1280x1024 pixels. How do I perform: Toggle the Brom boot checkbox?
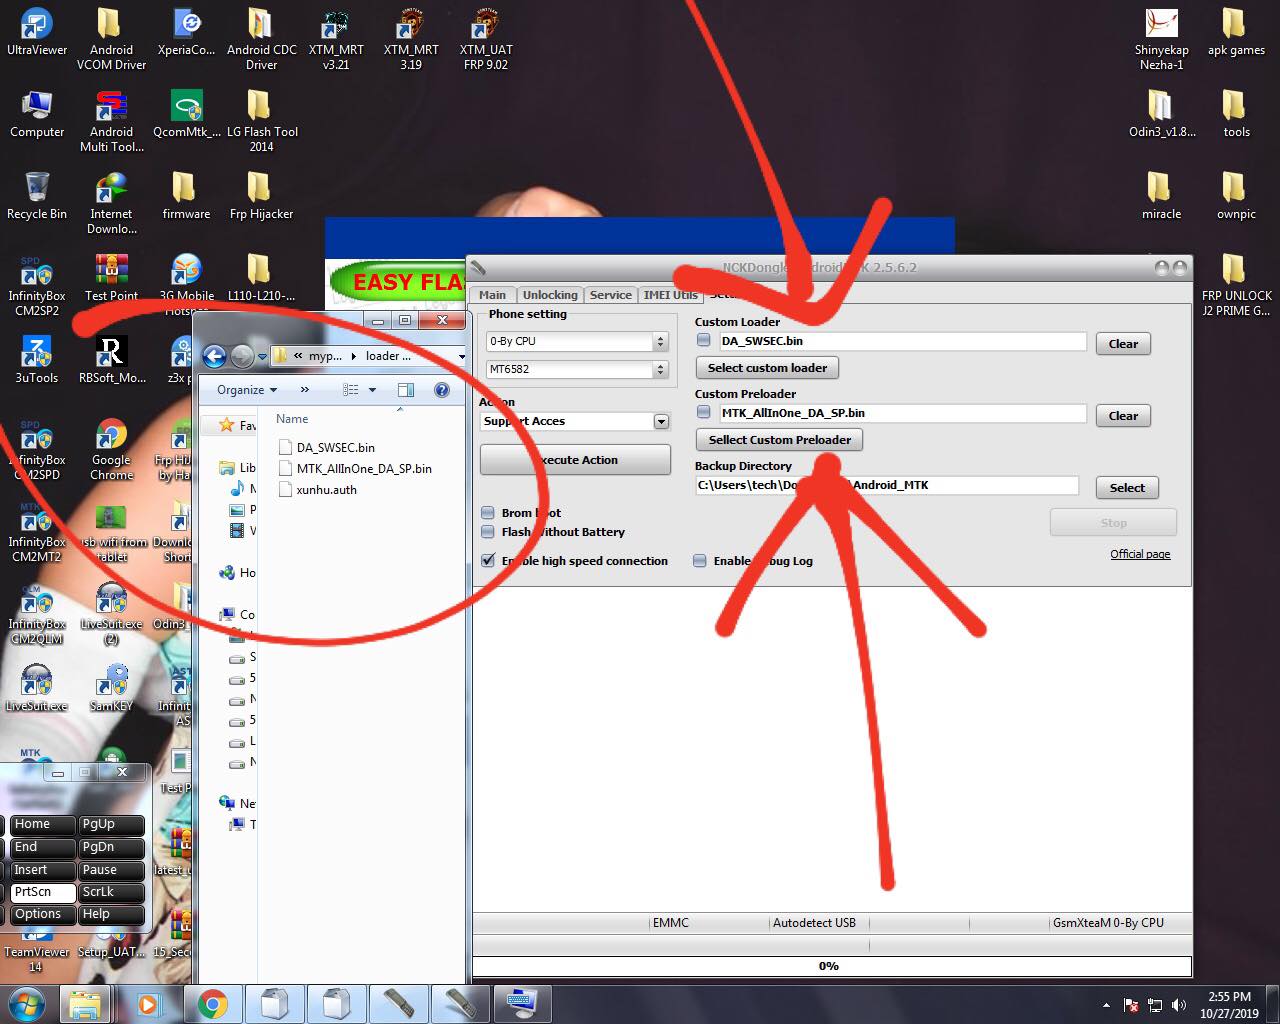tap(488, 513)
